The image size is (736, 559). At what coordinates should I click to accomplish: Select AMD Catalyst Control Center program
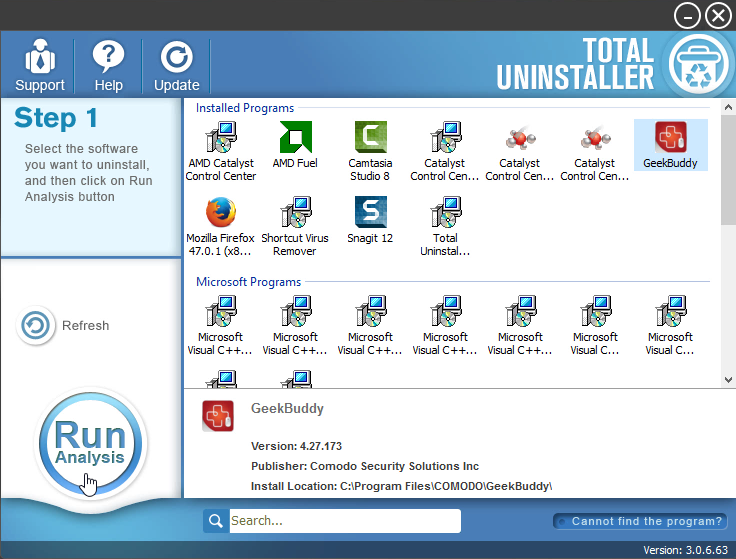pyautogui.click(x=221, y=151)
